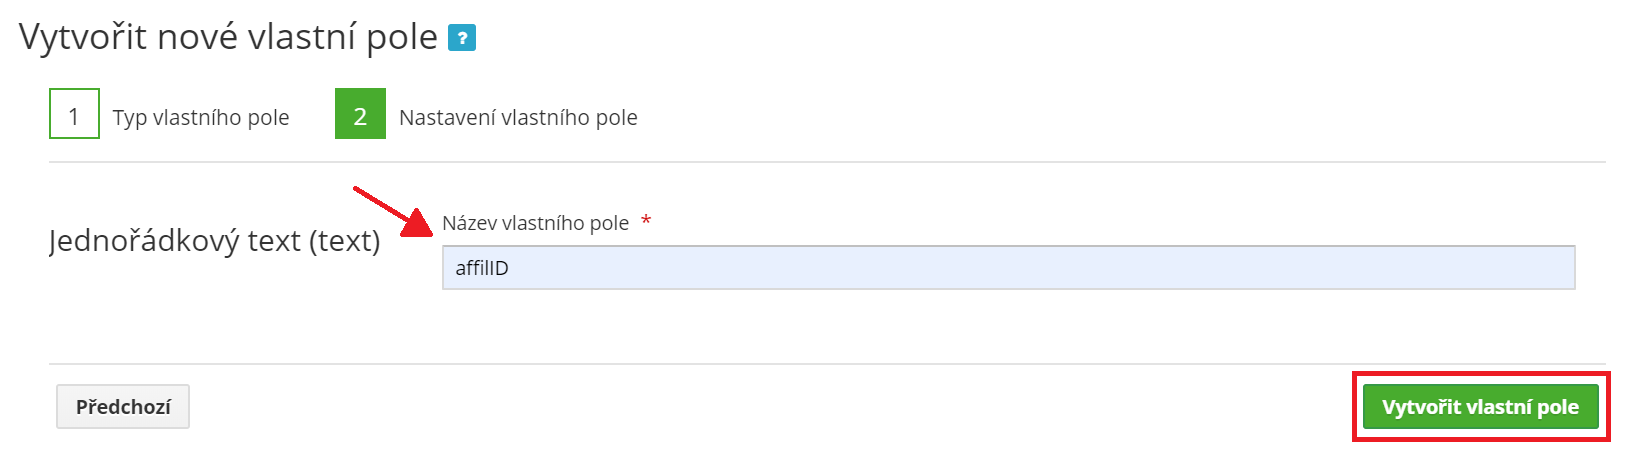Jump back to wizard step one label
The height and width of the screenshot is (465, 1630).
tap(200, 118)
